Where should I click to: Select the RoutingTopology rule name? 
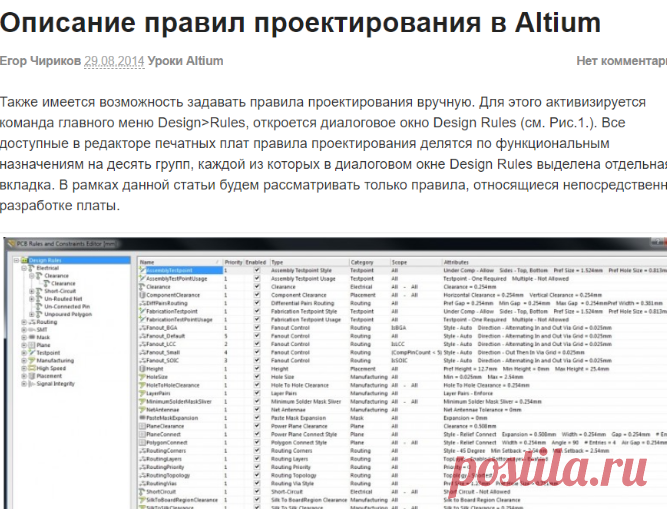[x=168, y=475]
